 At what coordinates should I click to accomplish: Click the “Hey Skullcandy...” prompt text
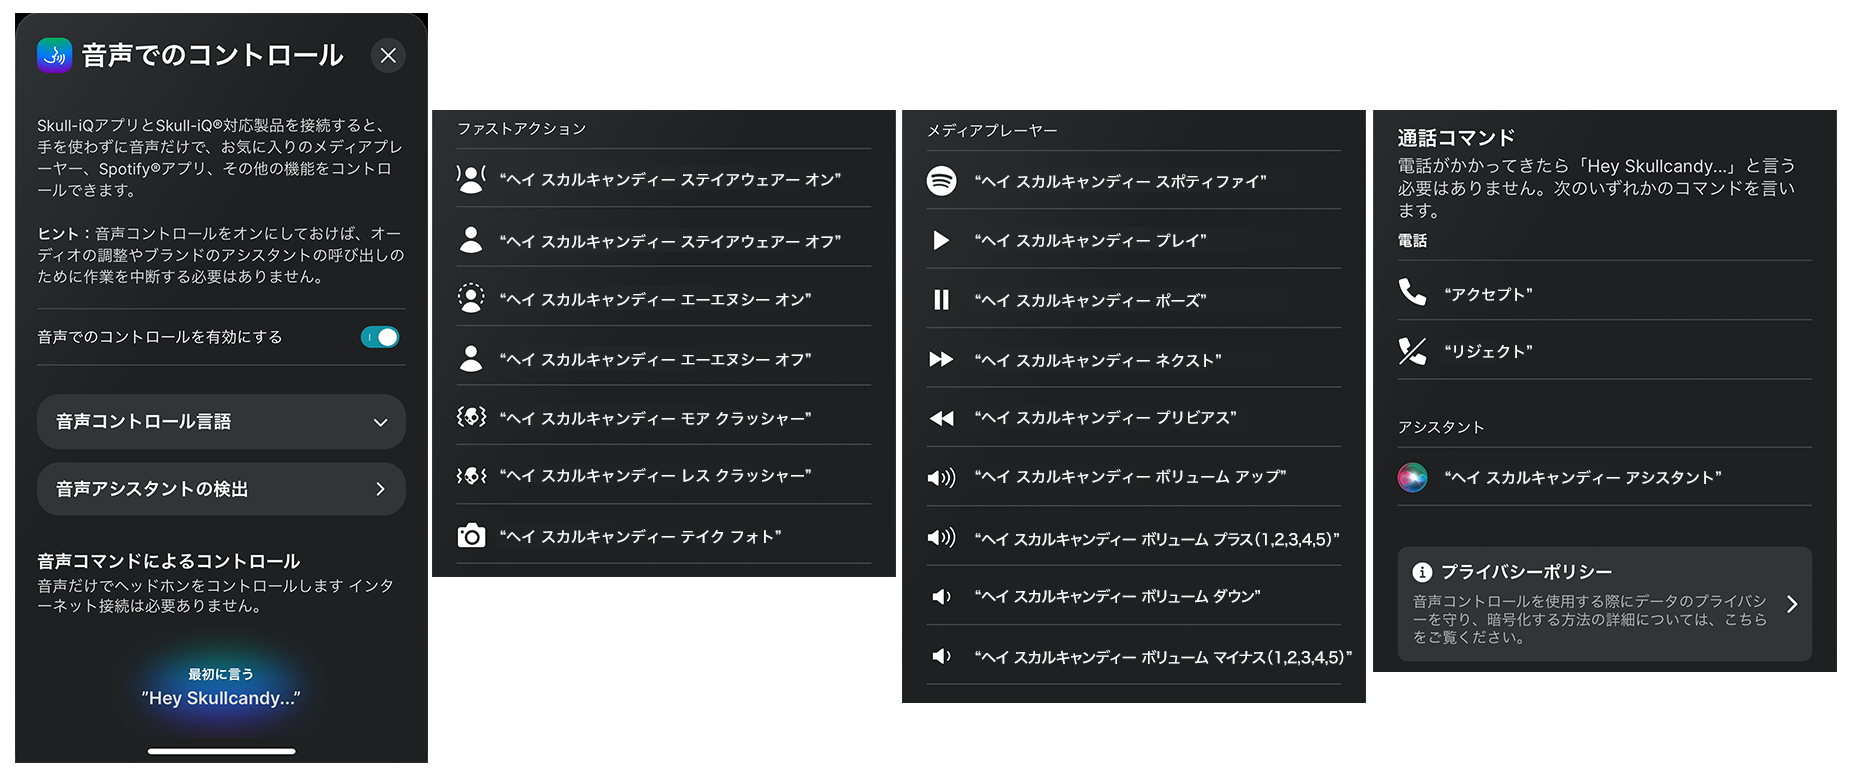(x=221, y=698)
